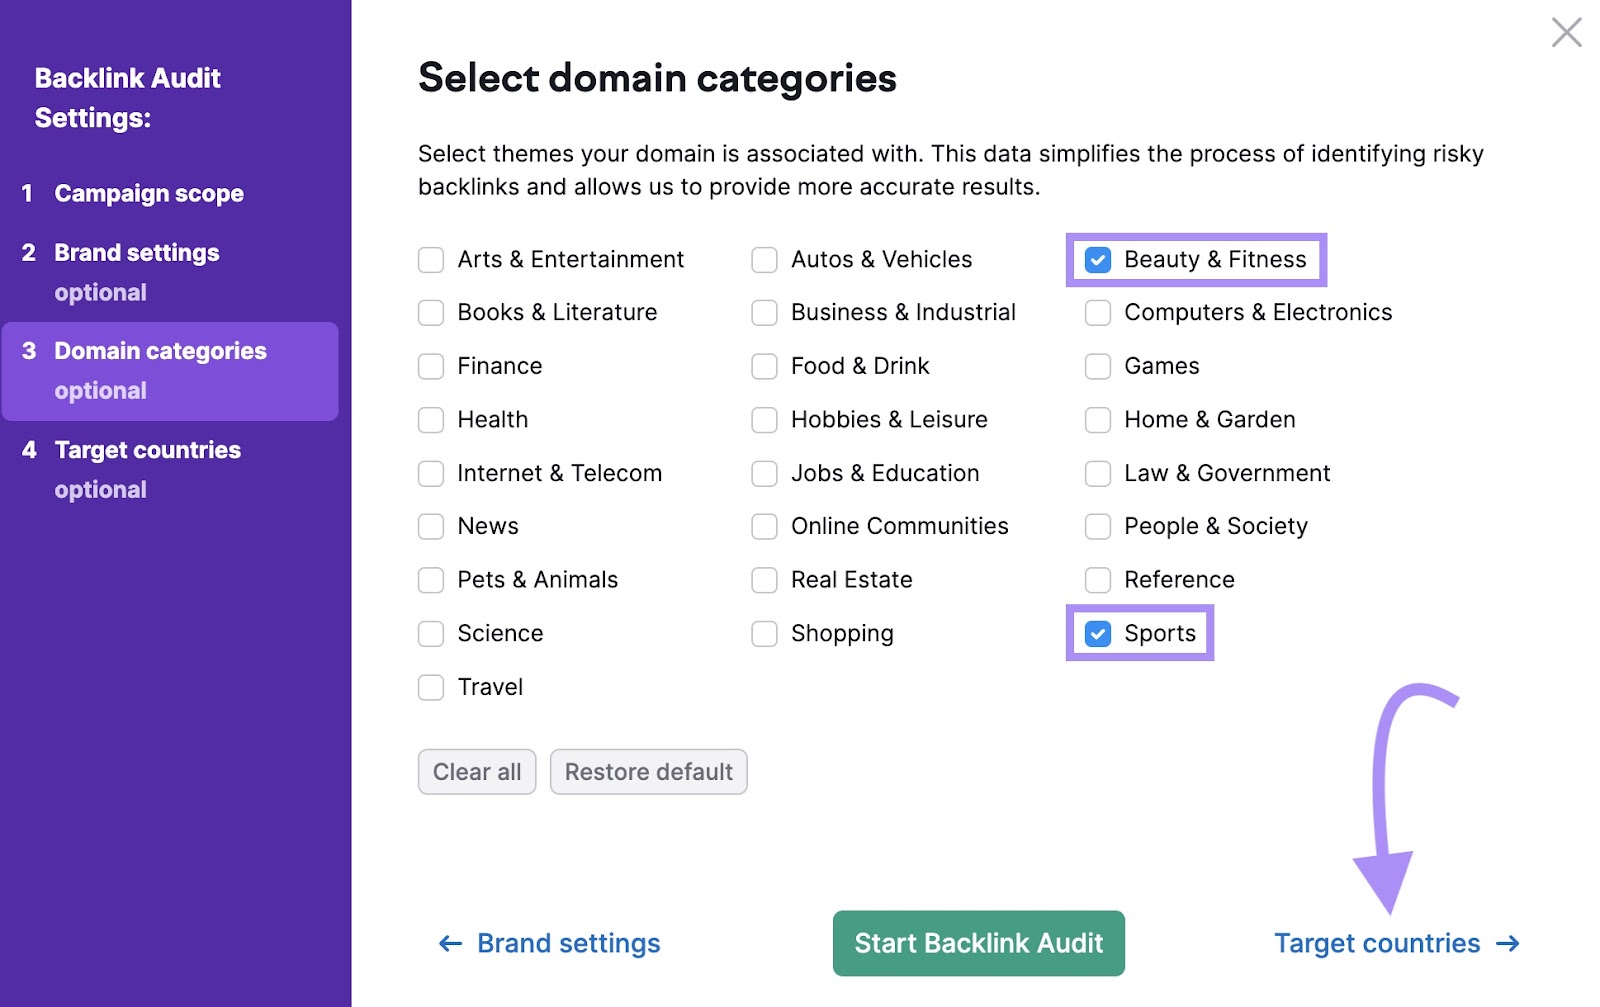Click the forward arrow next to Target countries
The width and height of the screenshot is (1600, 1007).
coord(1506,943)
